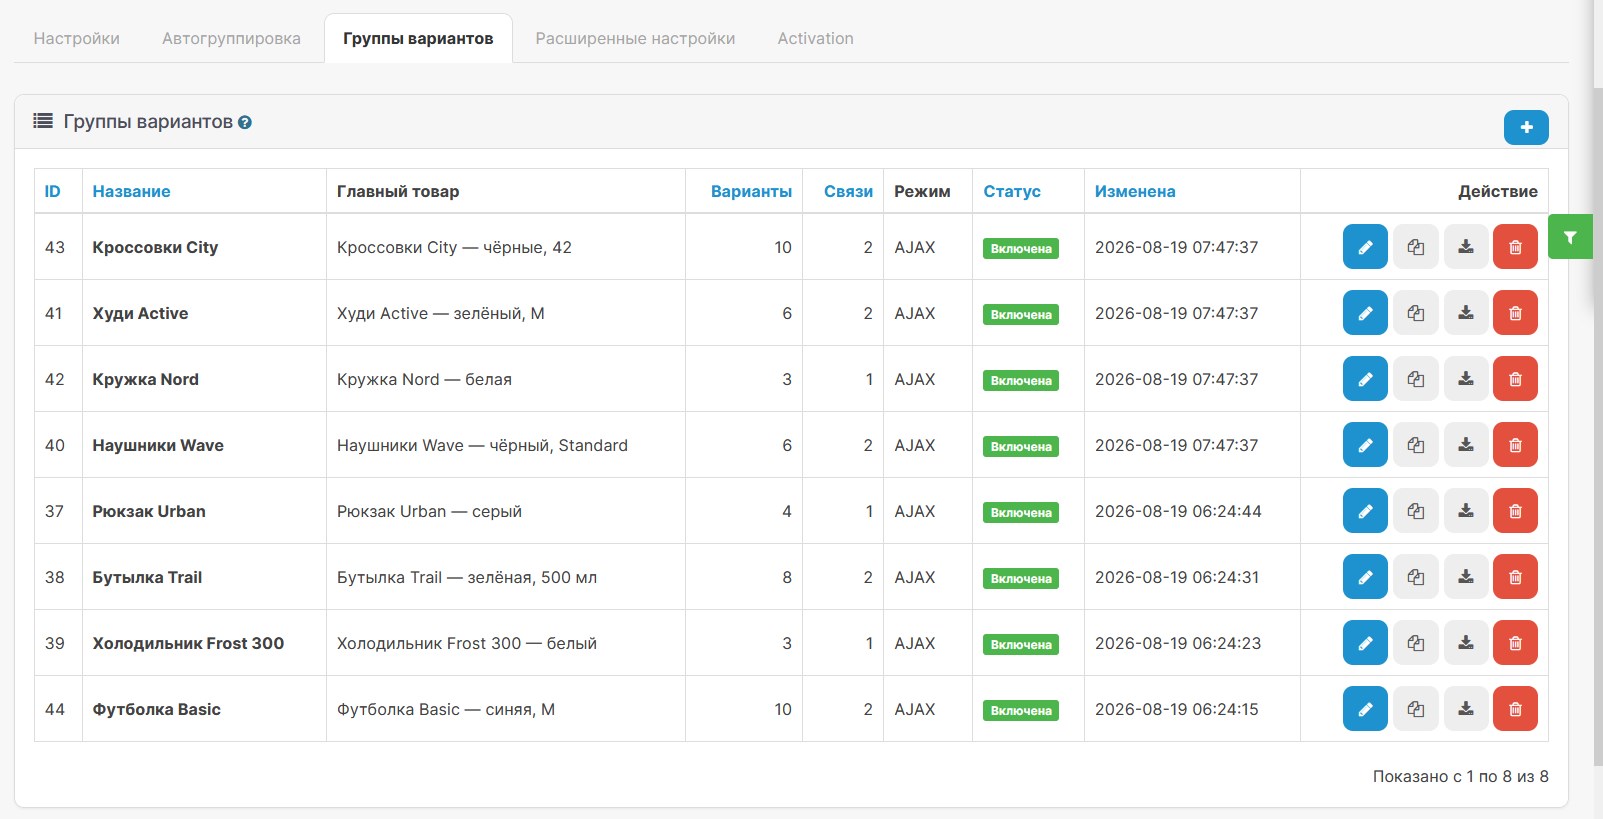The image size is (1603, 819).
Task: Edit the Худи Active group
Action: 1365,313
